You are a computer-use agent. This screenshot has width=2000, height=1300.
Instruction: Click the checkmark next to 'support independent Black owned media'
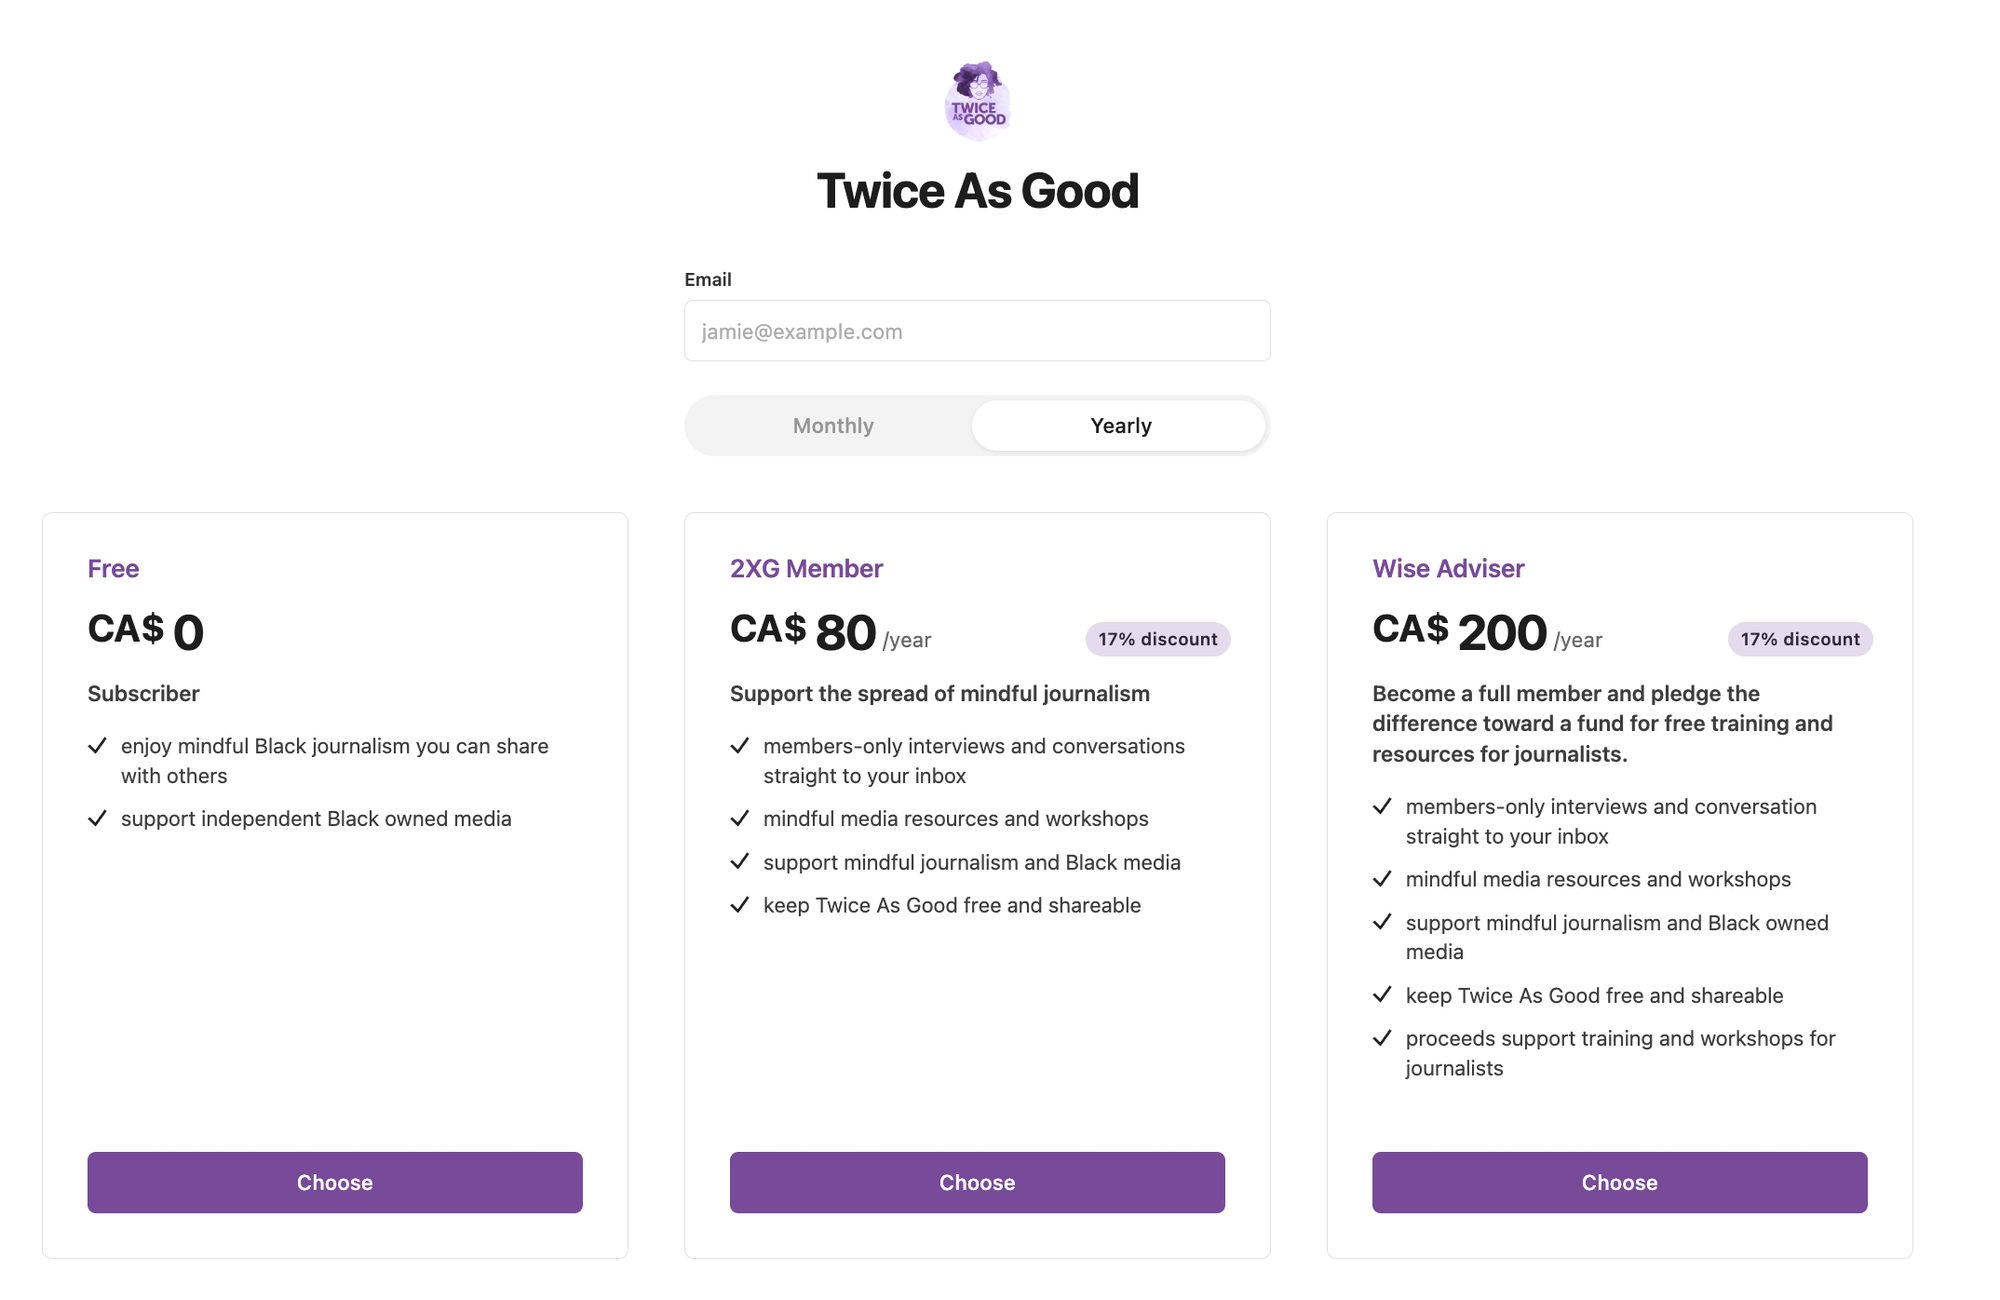[98, 818]
